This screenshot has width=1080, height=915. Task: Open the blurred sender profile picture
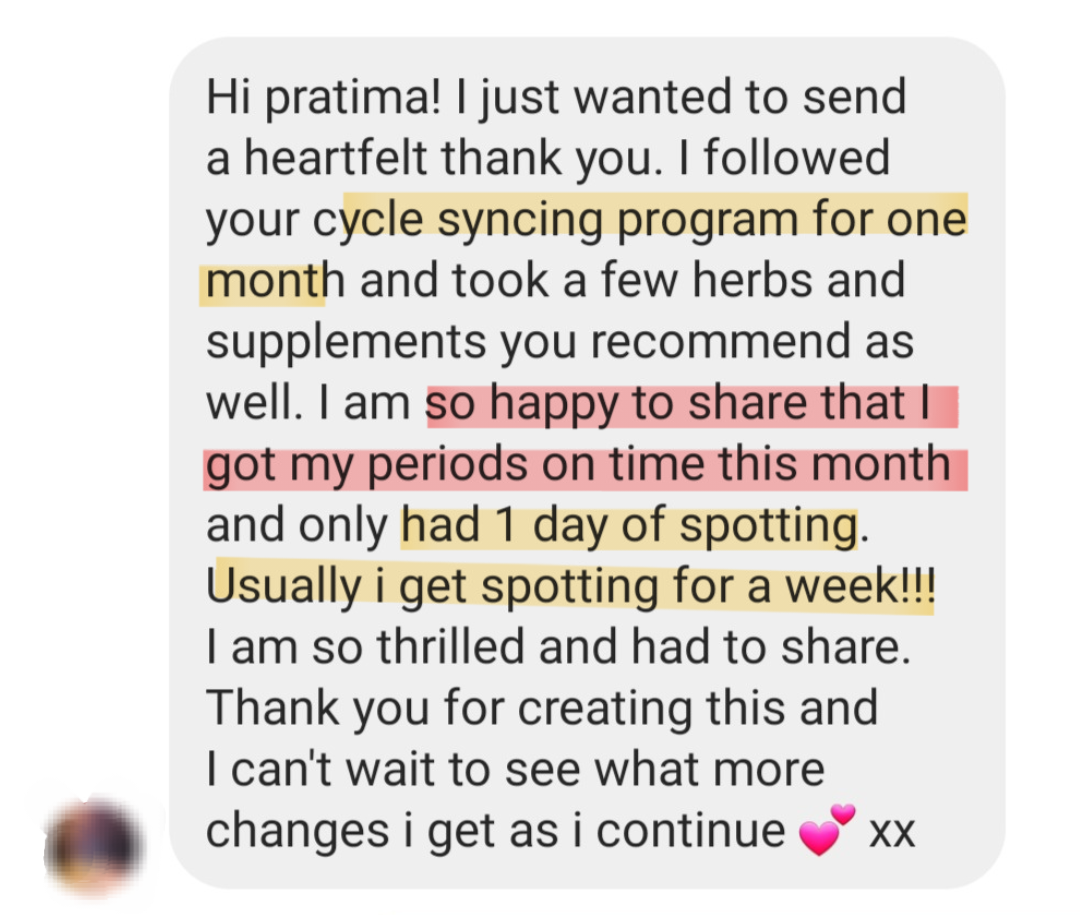93,845
